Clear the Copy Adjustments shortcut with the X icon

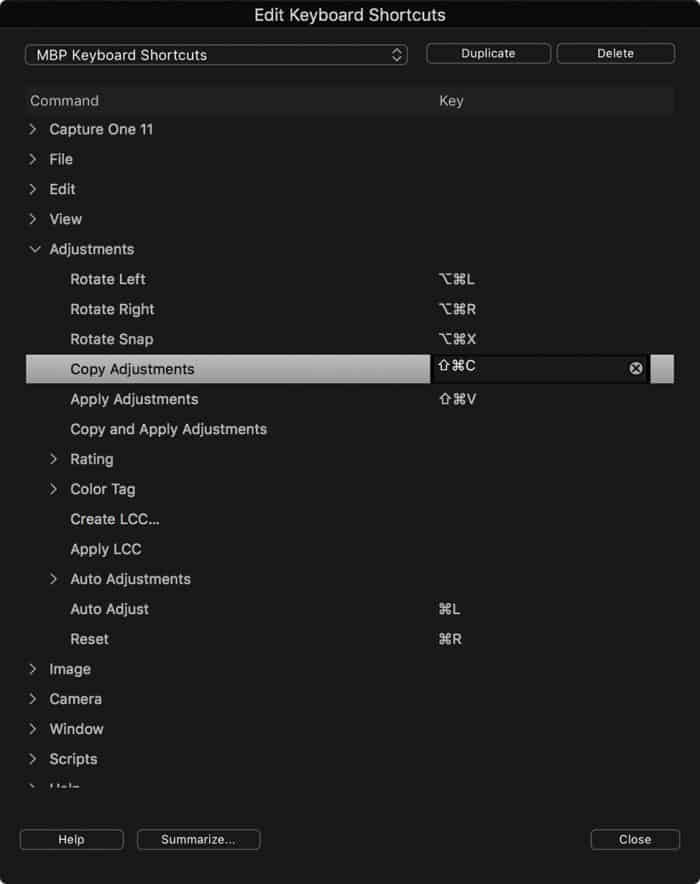[x=635, y=368]
